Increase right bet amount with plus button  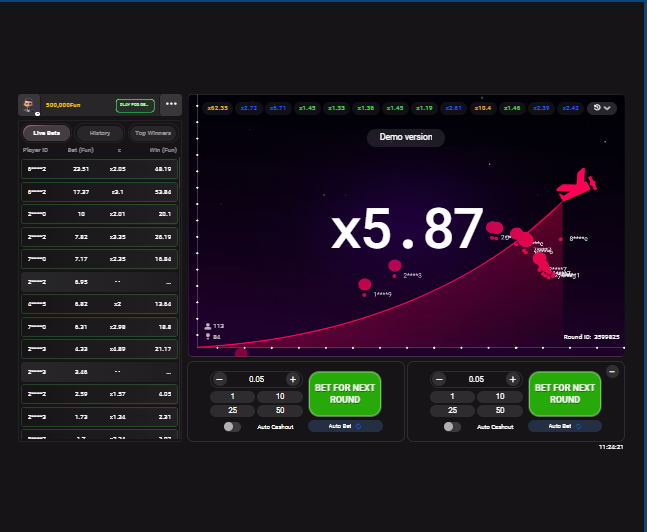(x=512, y=379)
